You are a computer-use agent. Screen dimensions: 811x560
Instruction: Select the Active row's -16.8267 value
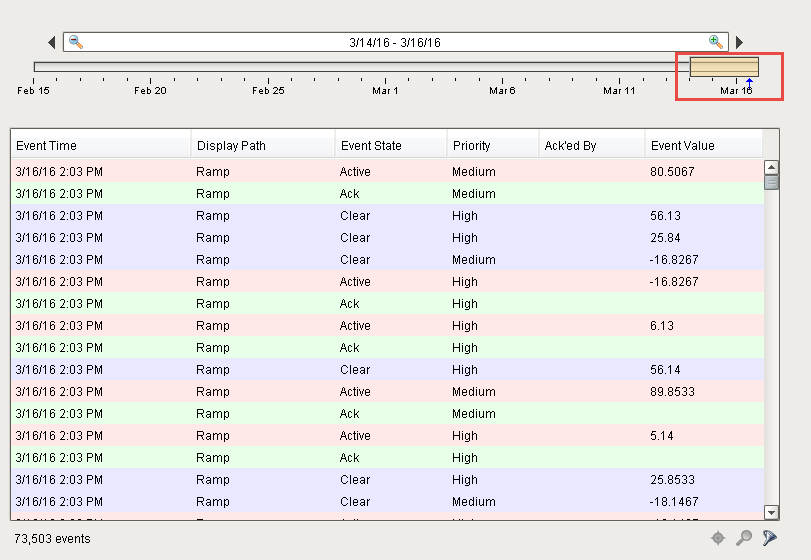[x=674, y=282]
